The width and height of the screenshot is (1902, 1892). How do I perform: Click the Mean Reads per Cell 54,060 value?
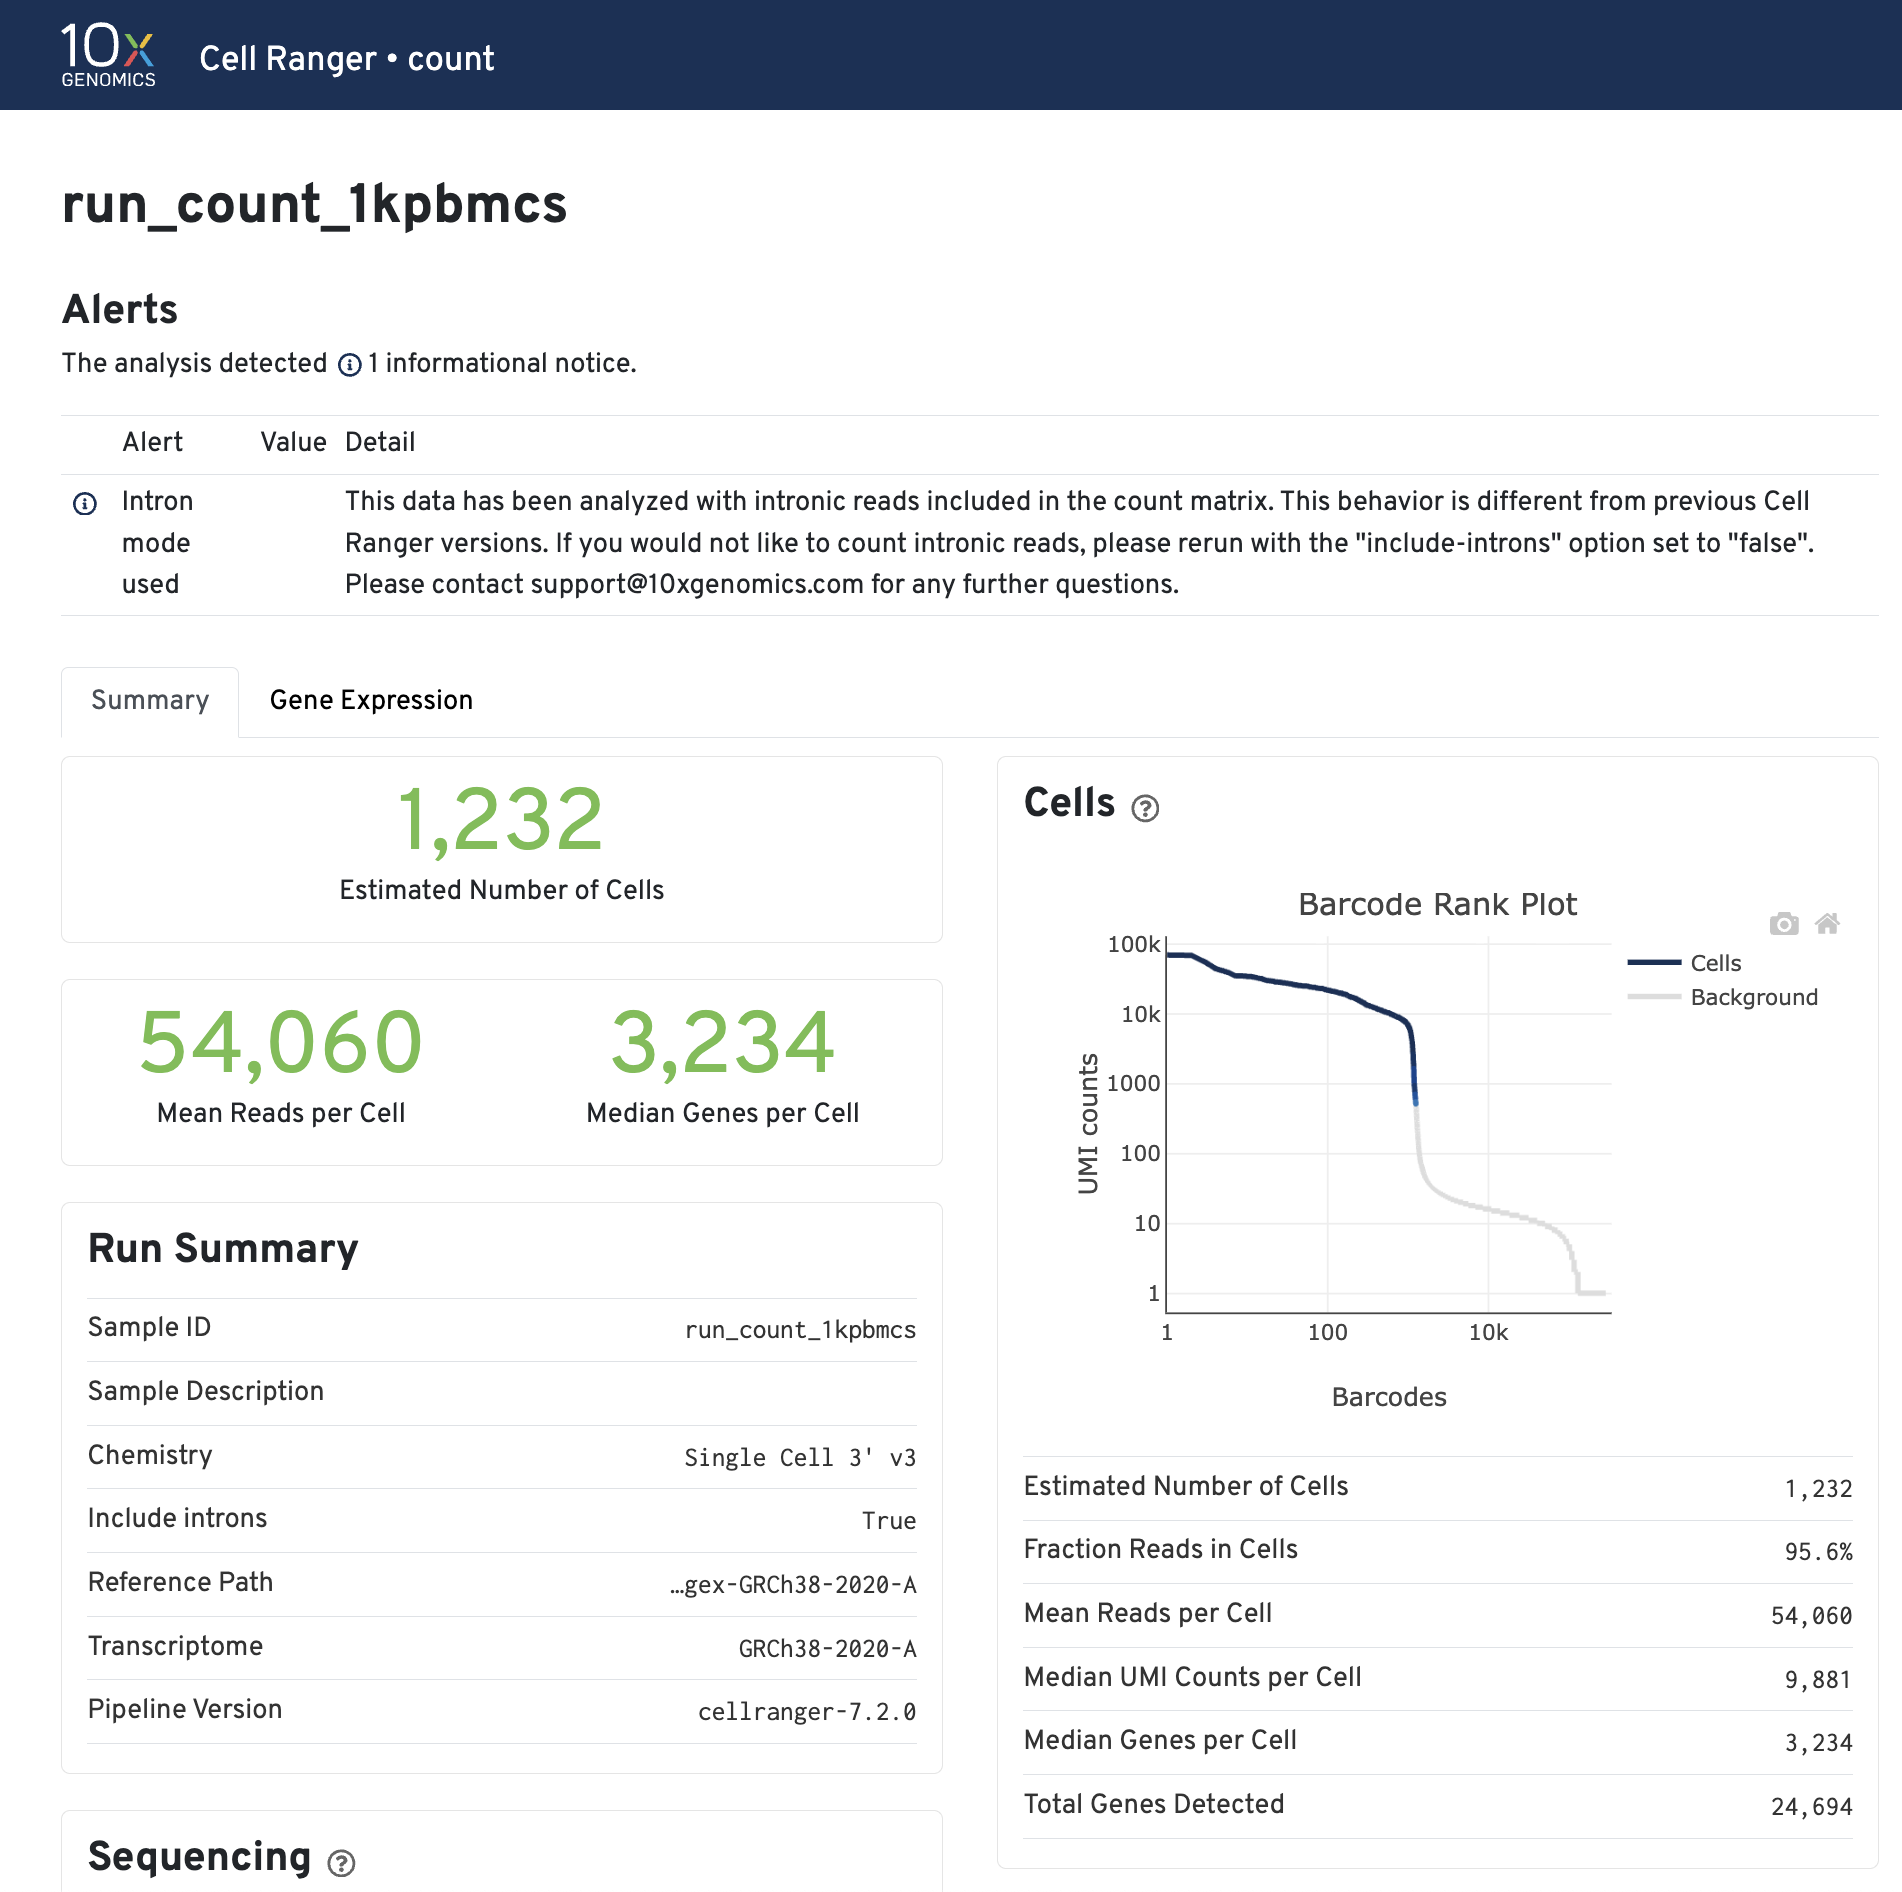point(281,1043)
